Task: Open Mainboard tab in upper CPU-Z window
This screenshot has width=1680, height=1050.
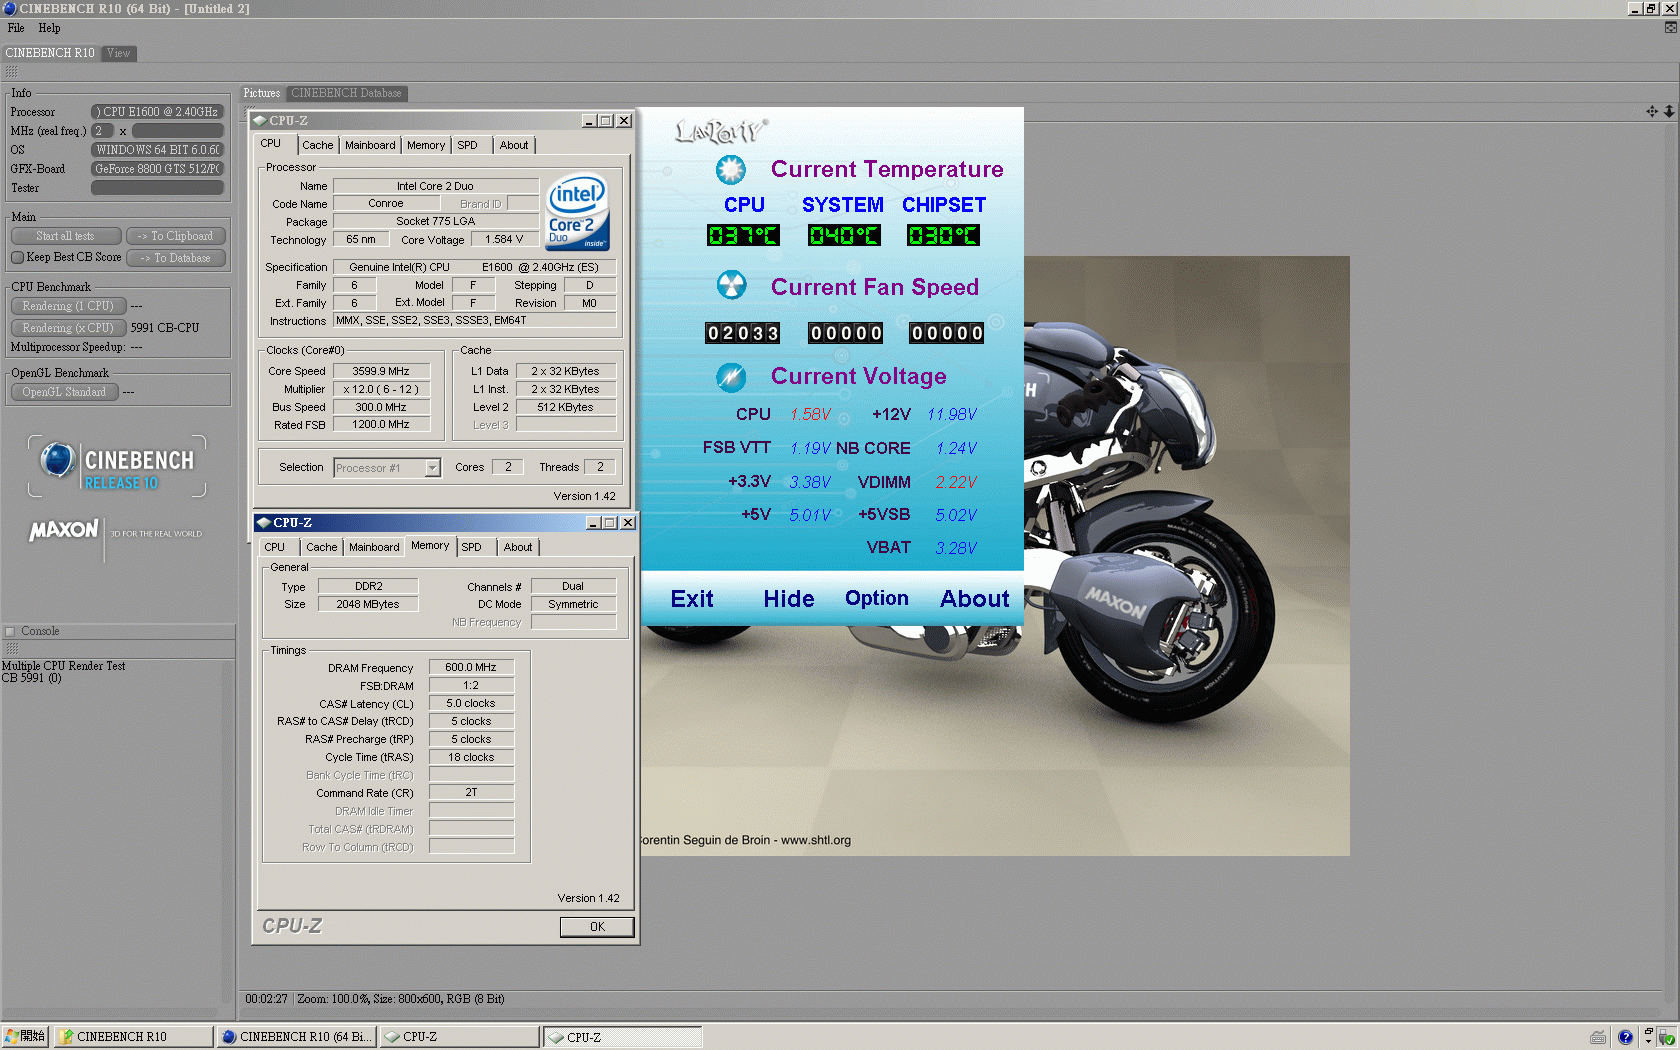Action: [370, 145]
